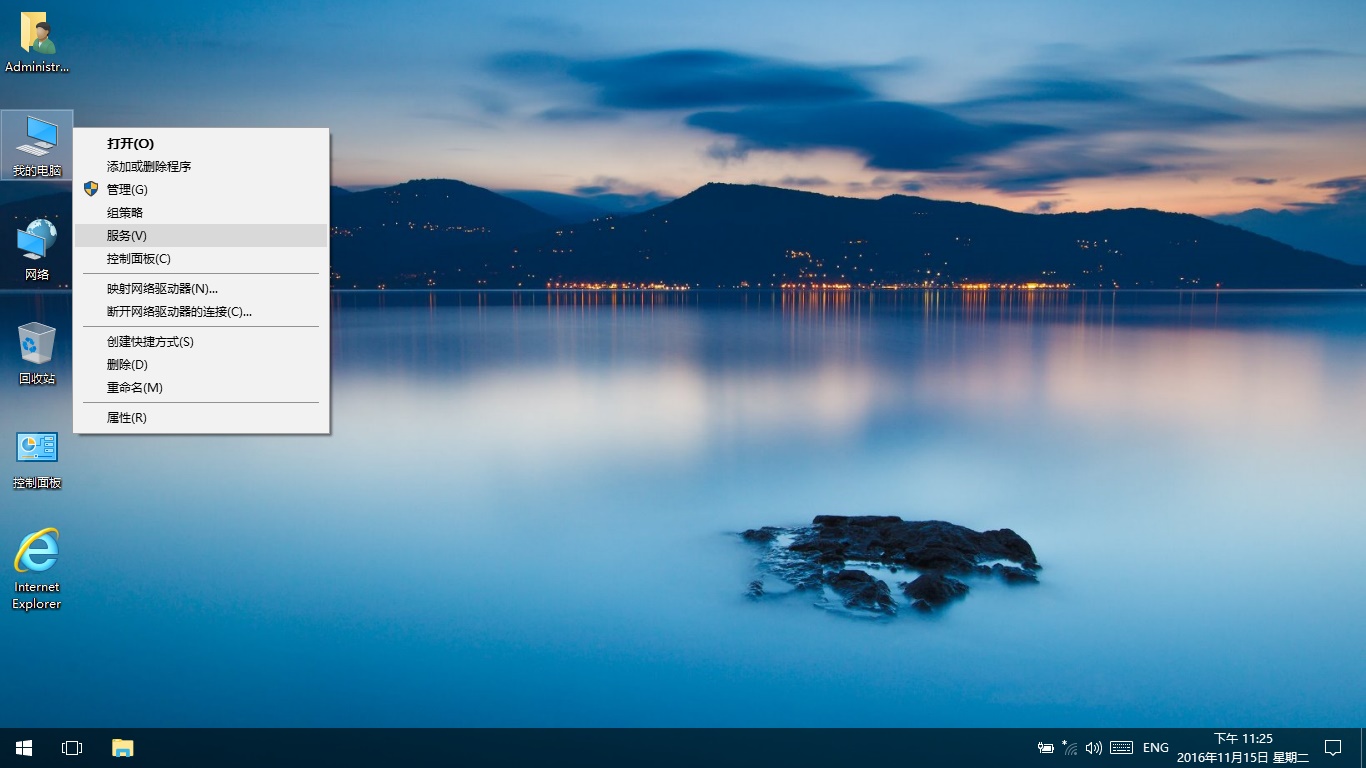Choose 创建快捷方式(S) in the context menu
The width and height of the screenshot is (1366, 768).
pyautogui.click(x=201, y=341)
